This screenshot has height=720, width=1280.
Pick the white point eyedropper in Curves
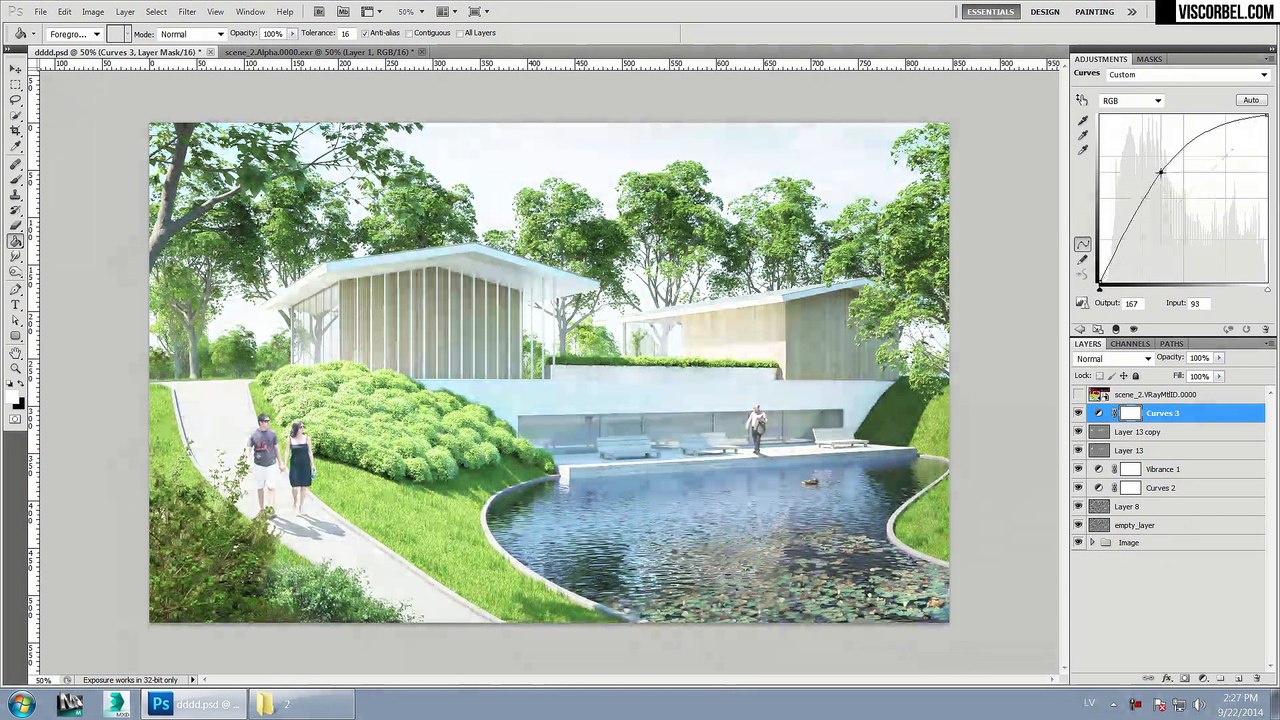[x=1083, y=151]
